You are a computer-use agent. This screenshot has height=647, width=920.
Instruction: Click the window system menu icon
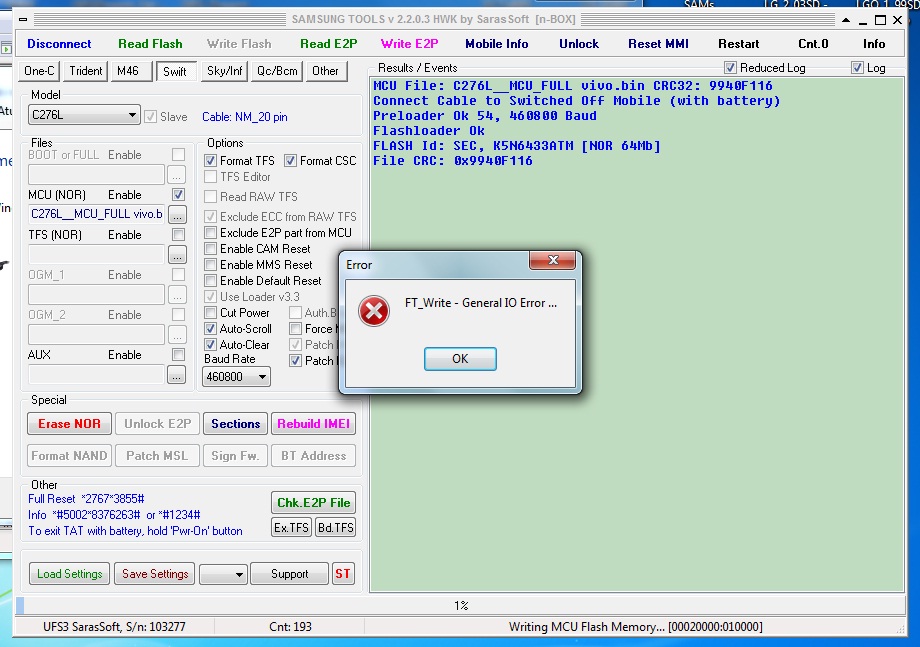(x=23, y=19)
